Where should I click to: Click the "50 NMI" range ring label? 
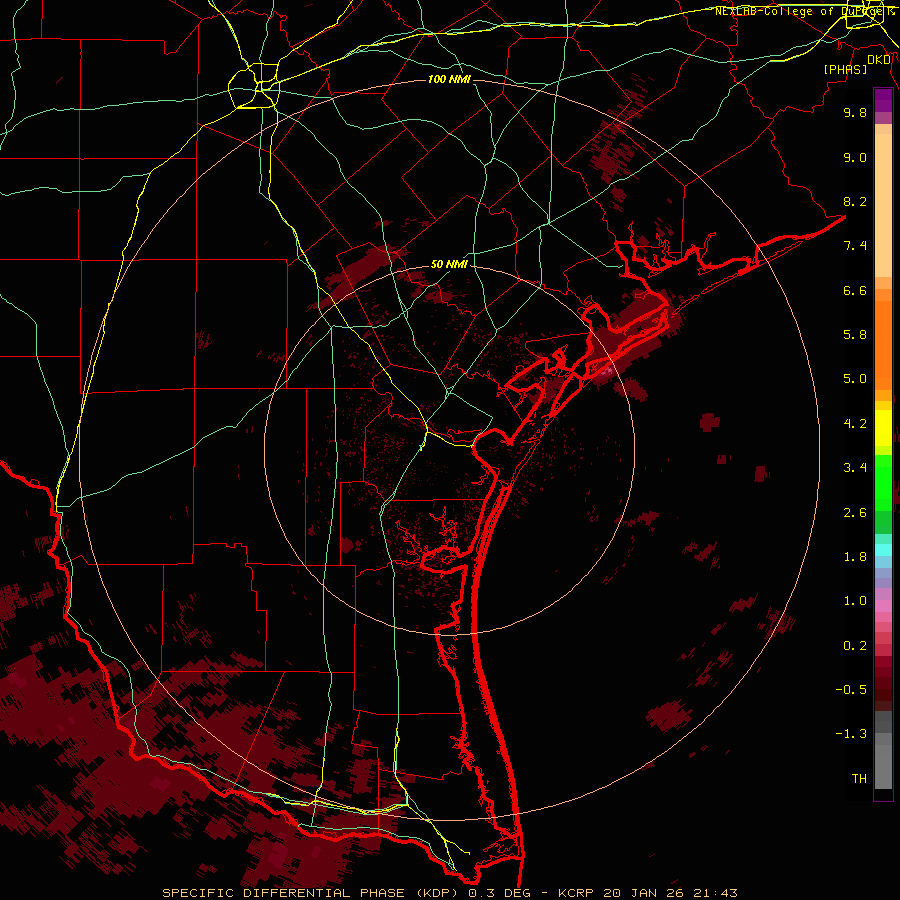(449, 264)
